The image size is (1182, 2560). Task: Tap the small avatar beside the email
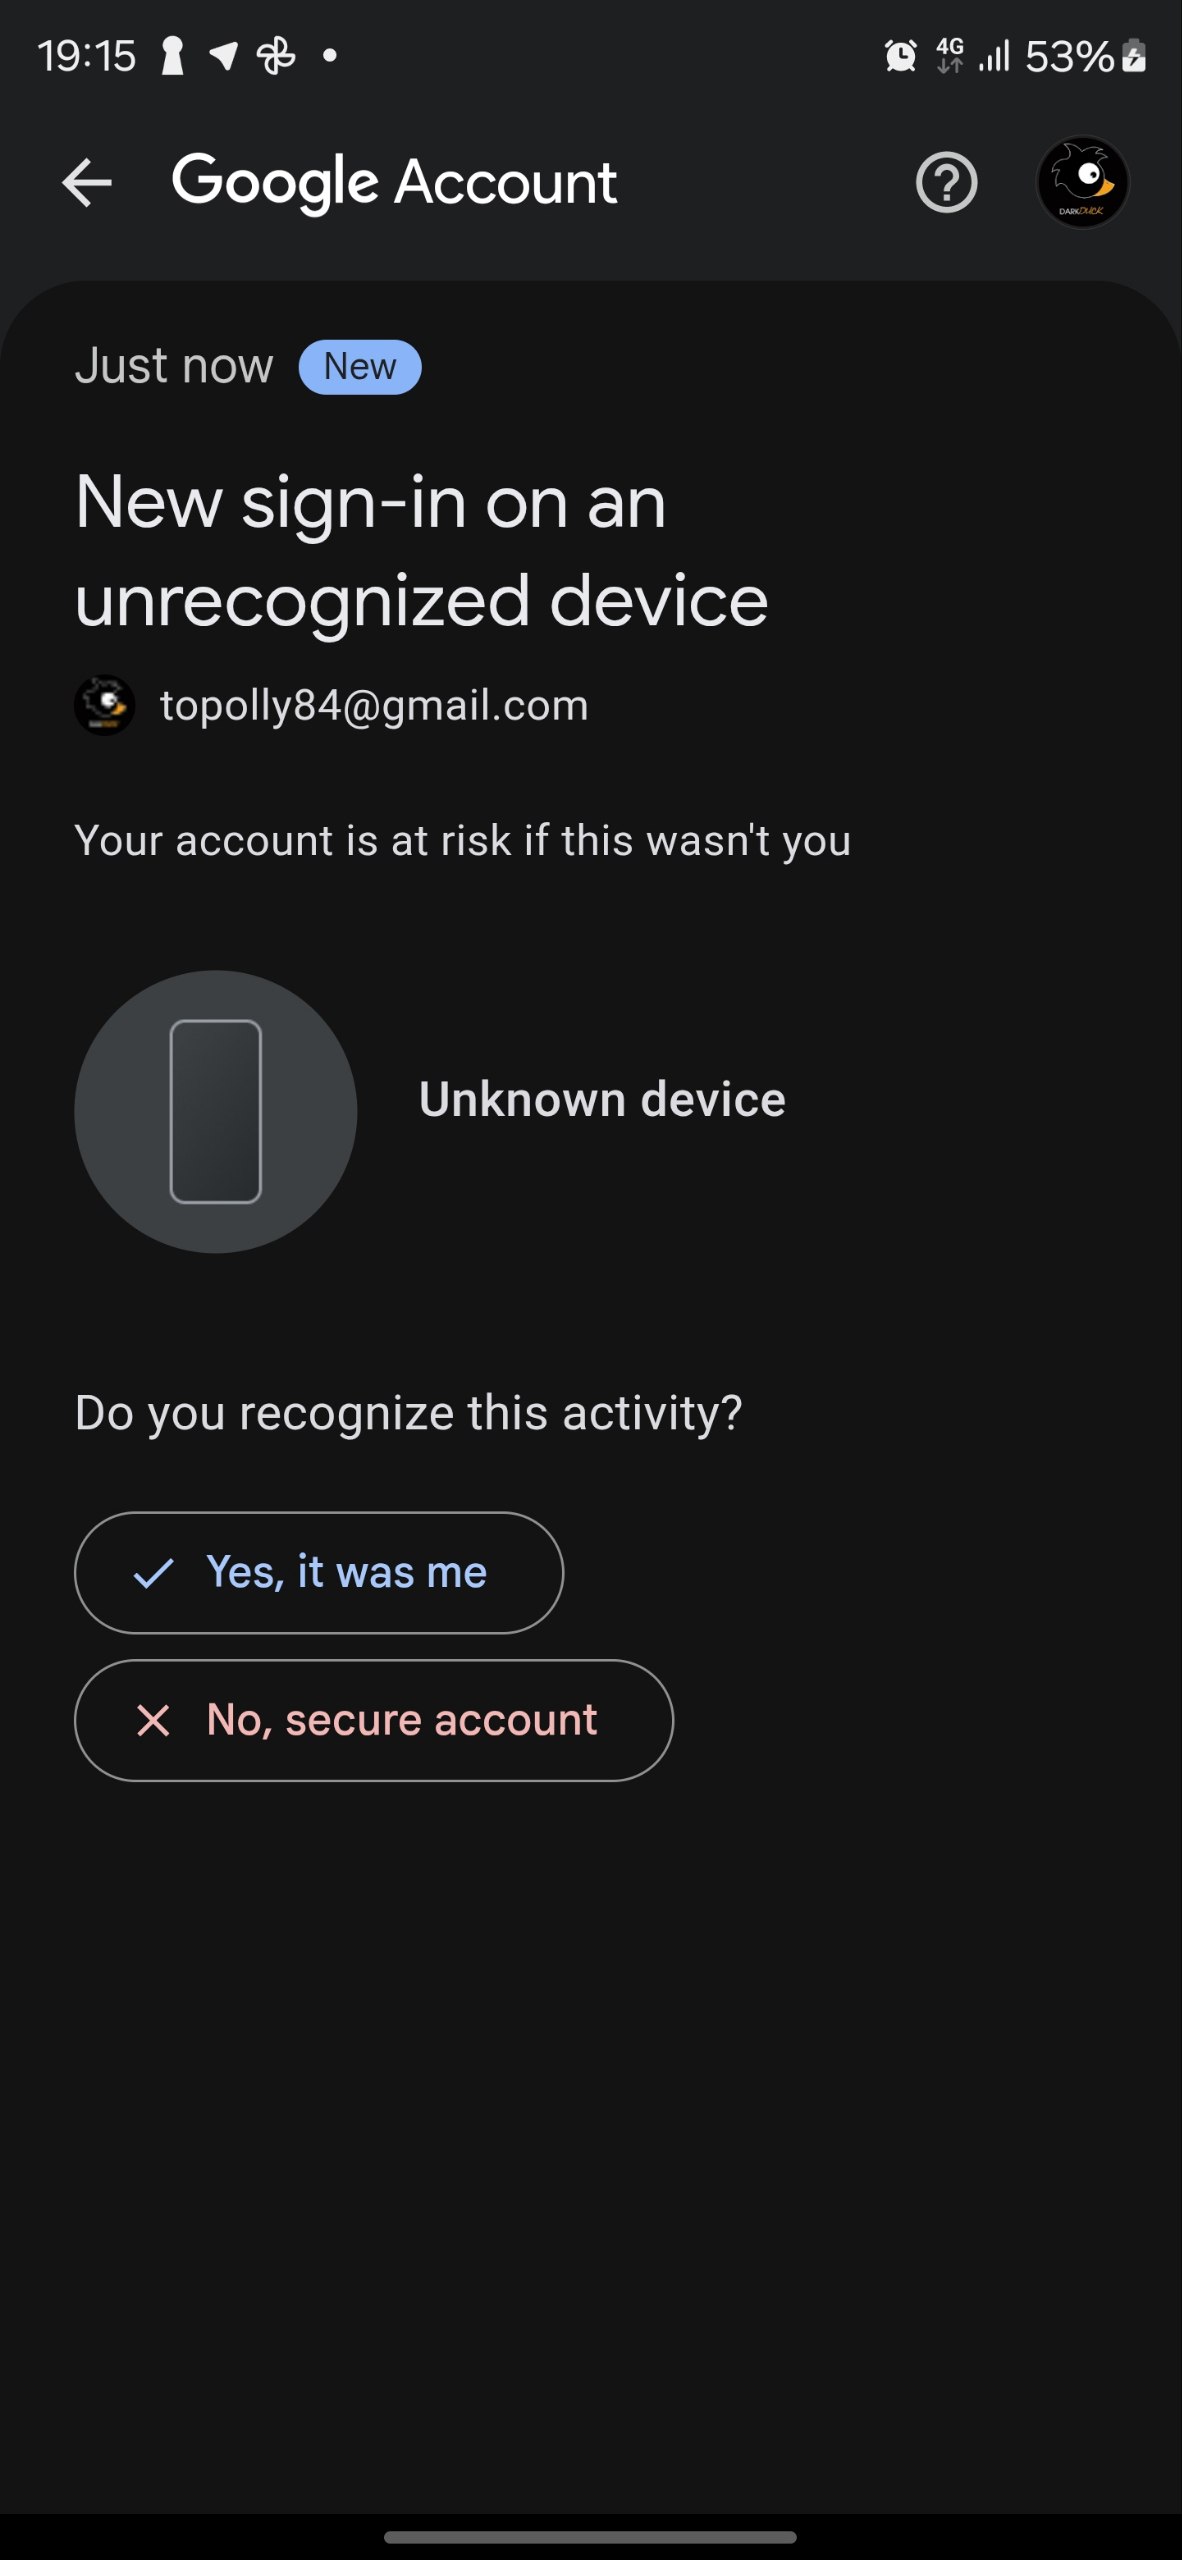point(105,706)
